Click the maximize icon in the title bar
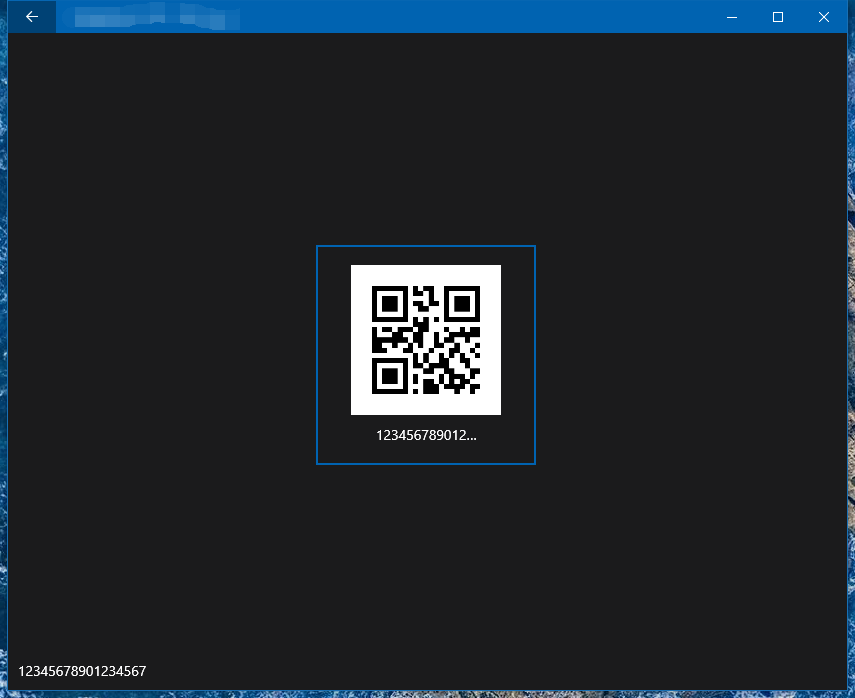 pos(777,17)
